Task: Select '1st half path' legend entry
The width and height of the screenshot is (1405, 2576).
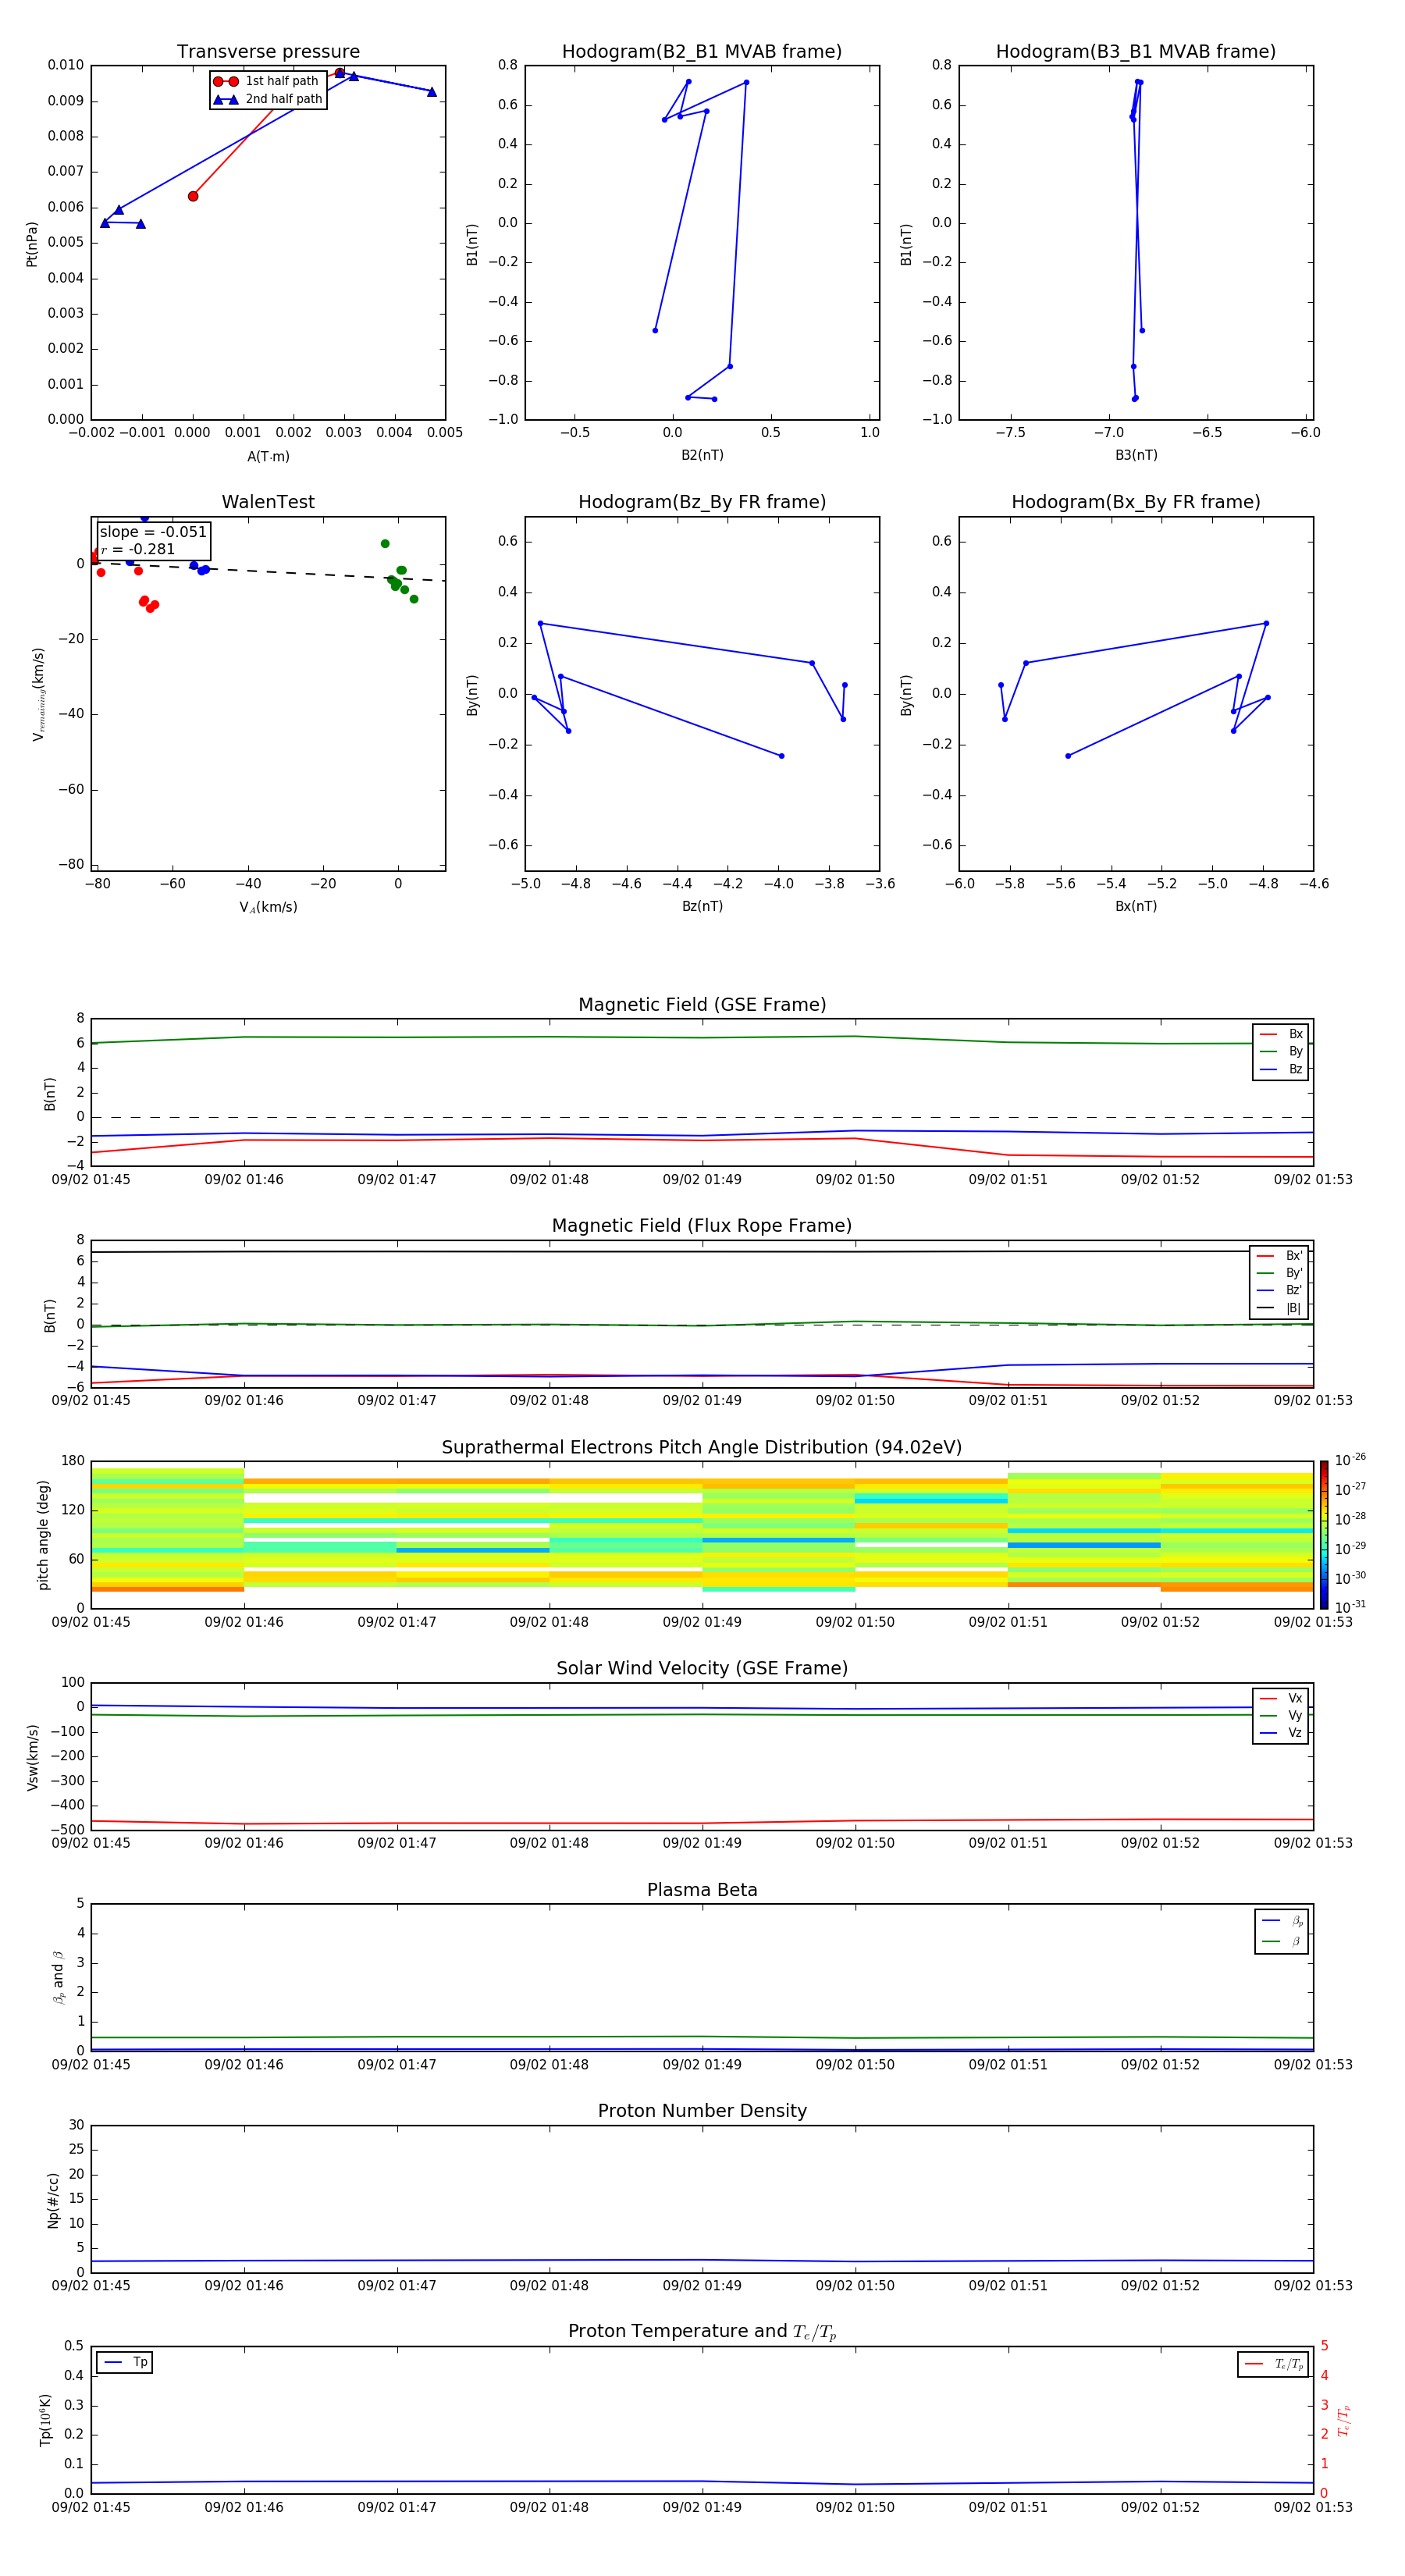Action: (x=267, y=81)
